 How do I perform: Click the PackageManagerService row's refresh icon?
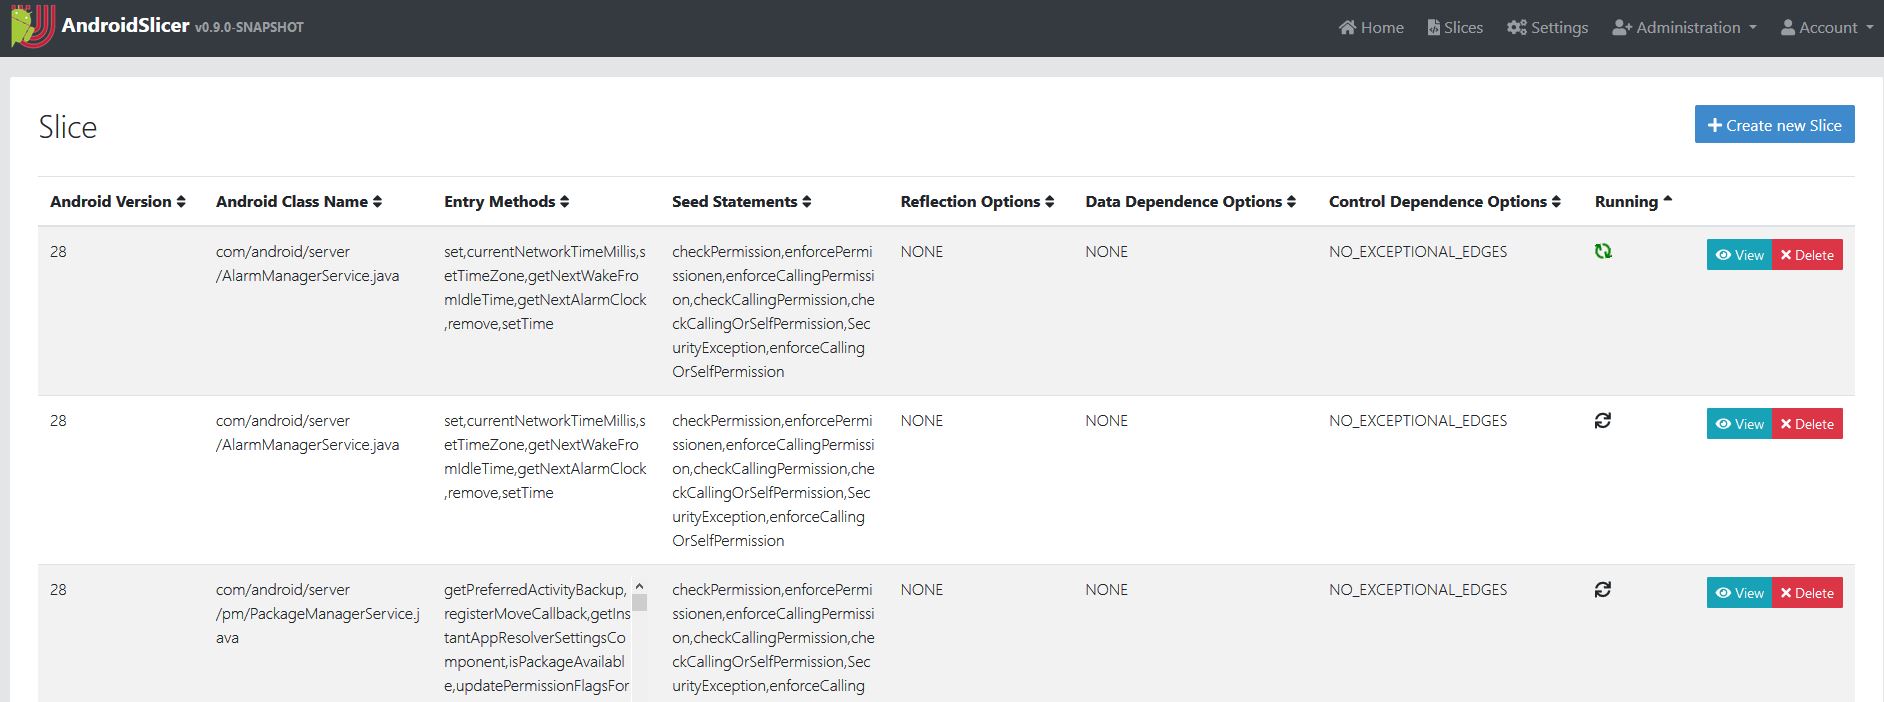(x=1603, y=590)
